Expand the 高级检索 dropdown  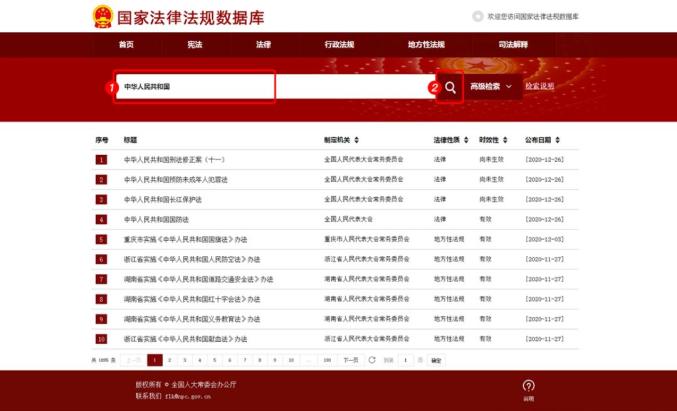pos(495,87)
